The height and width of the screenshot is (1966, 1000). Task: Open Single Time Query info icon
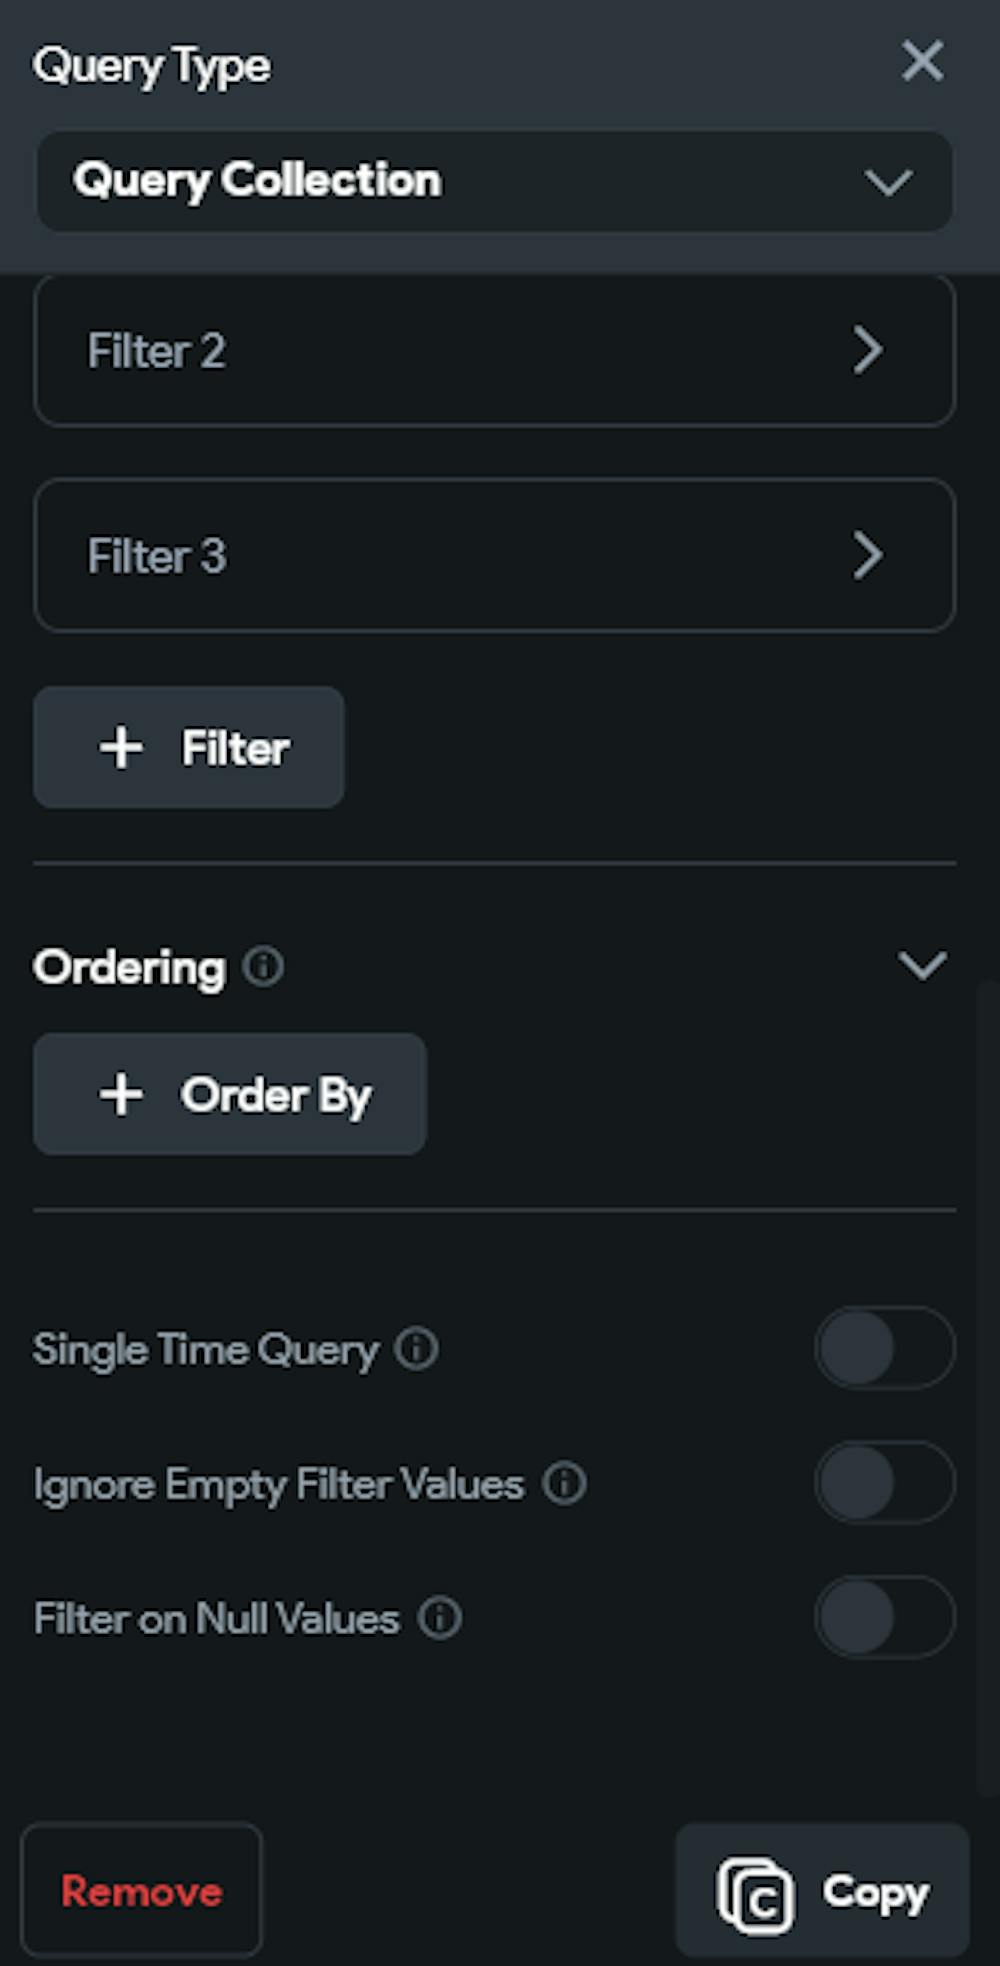(x=416, y=1348)
